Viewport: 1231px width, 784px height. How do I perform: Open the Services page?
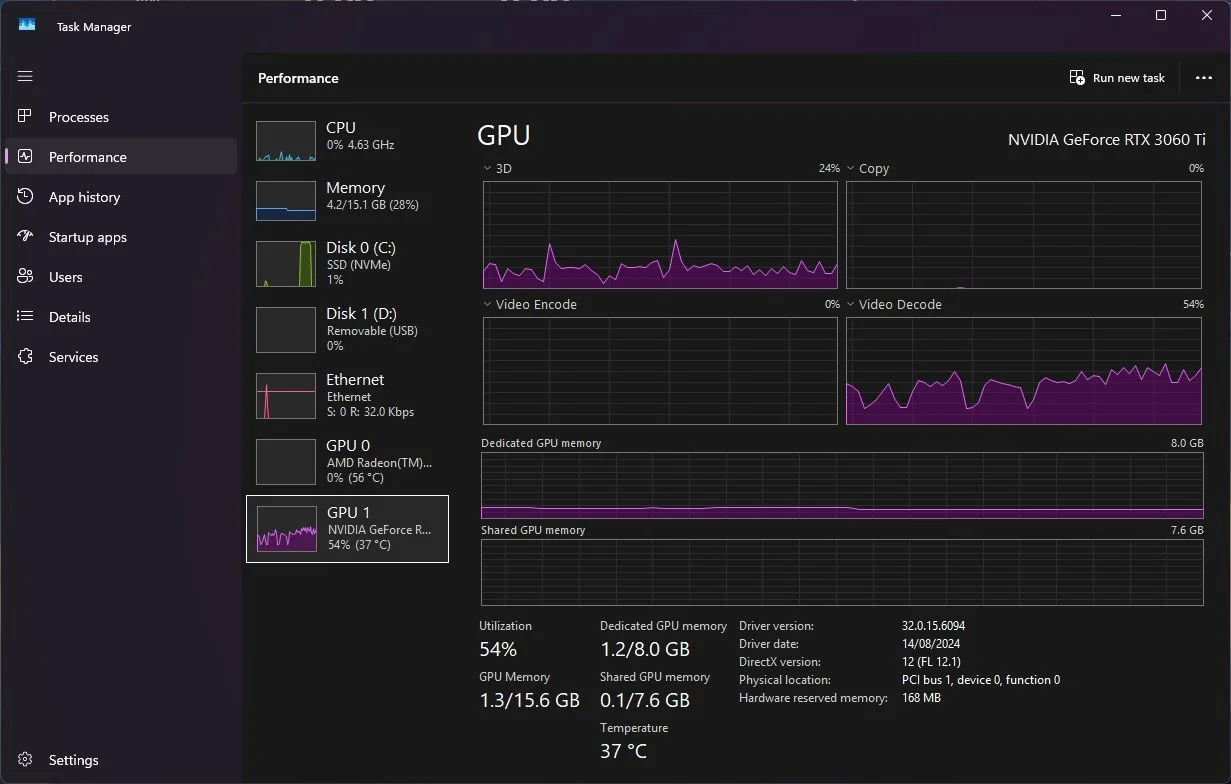pos(25,357)
